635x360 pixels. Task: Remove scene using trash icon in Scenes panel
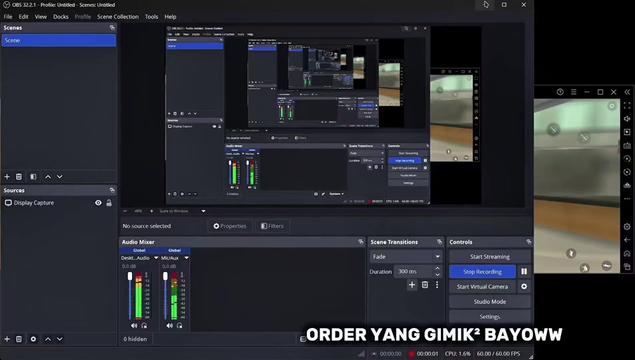click(x=19, y=177)
